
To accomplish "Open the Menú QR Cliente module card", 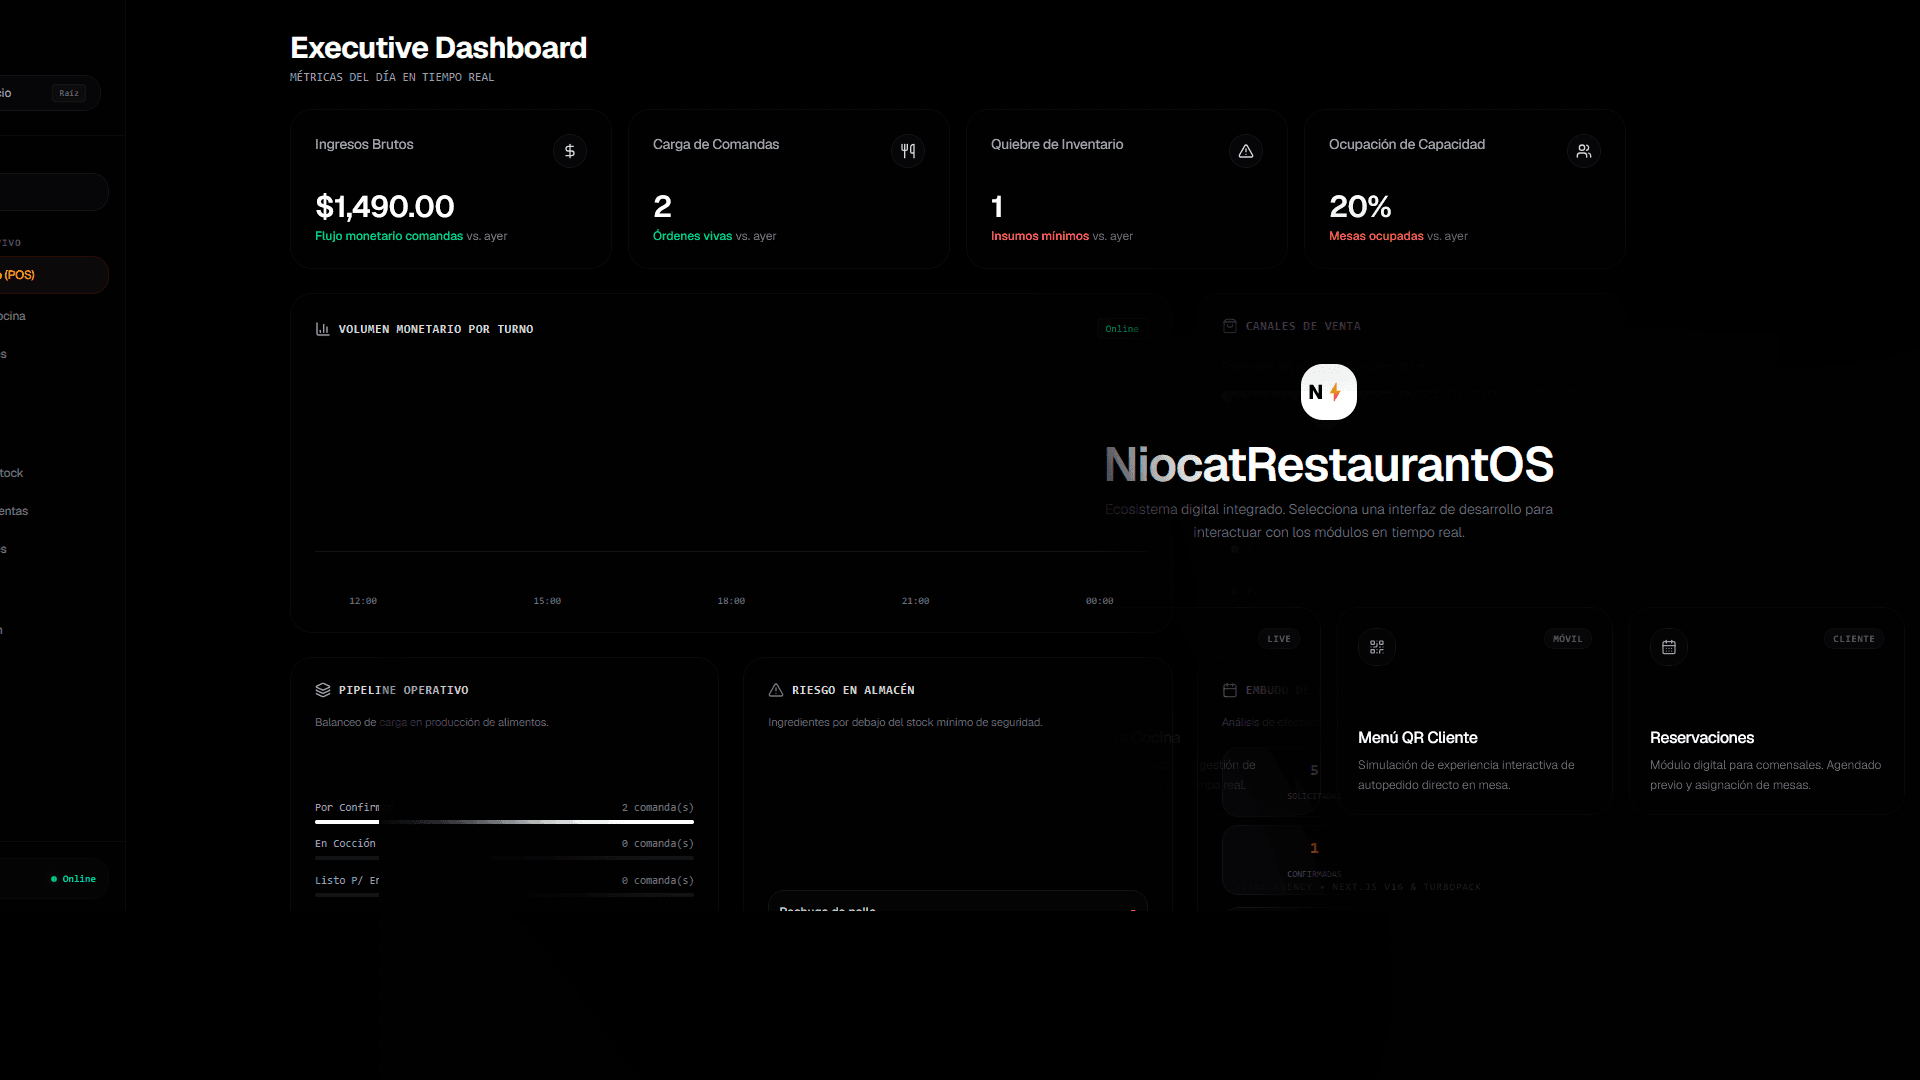I will [x=1475, y=711].
